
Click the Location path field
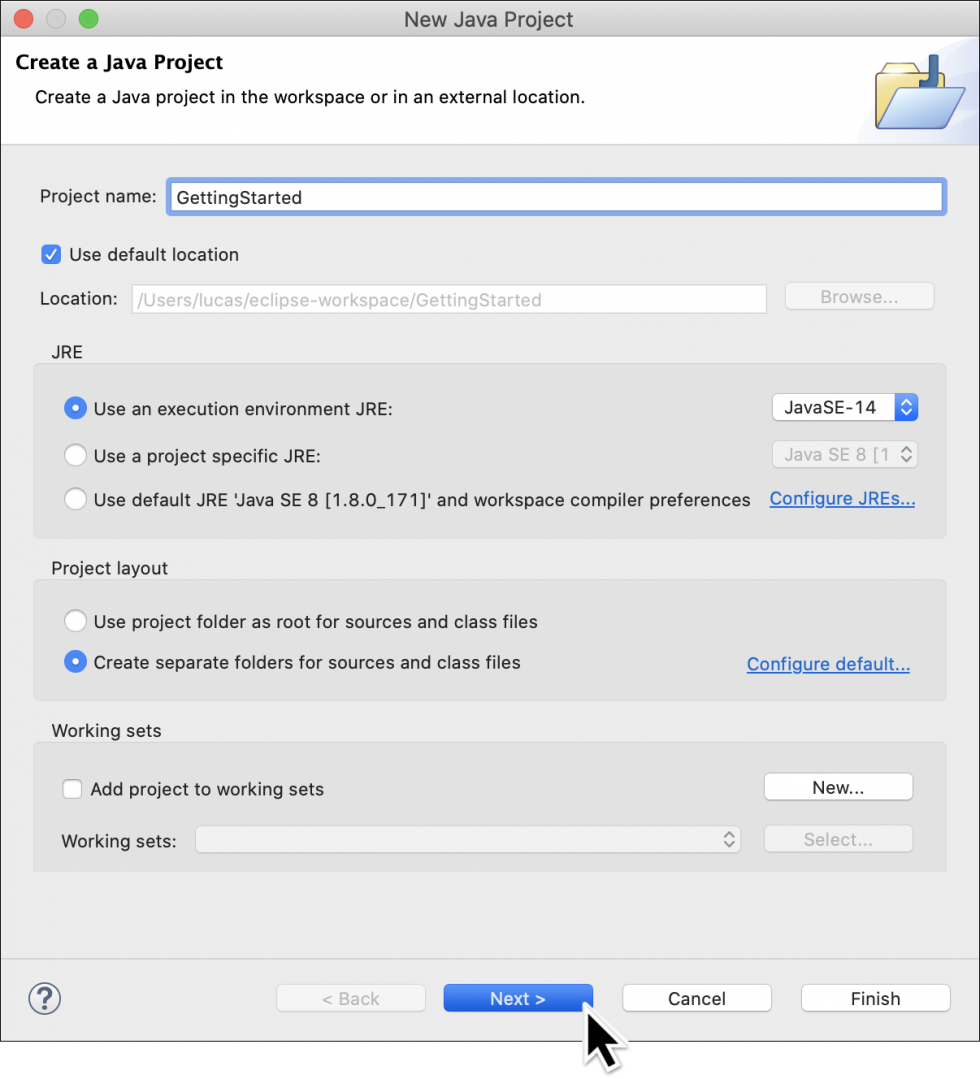[x=448, y=299]
